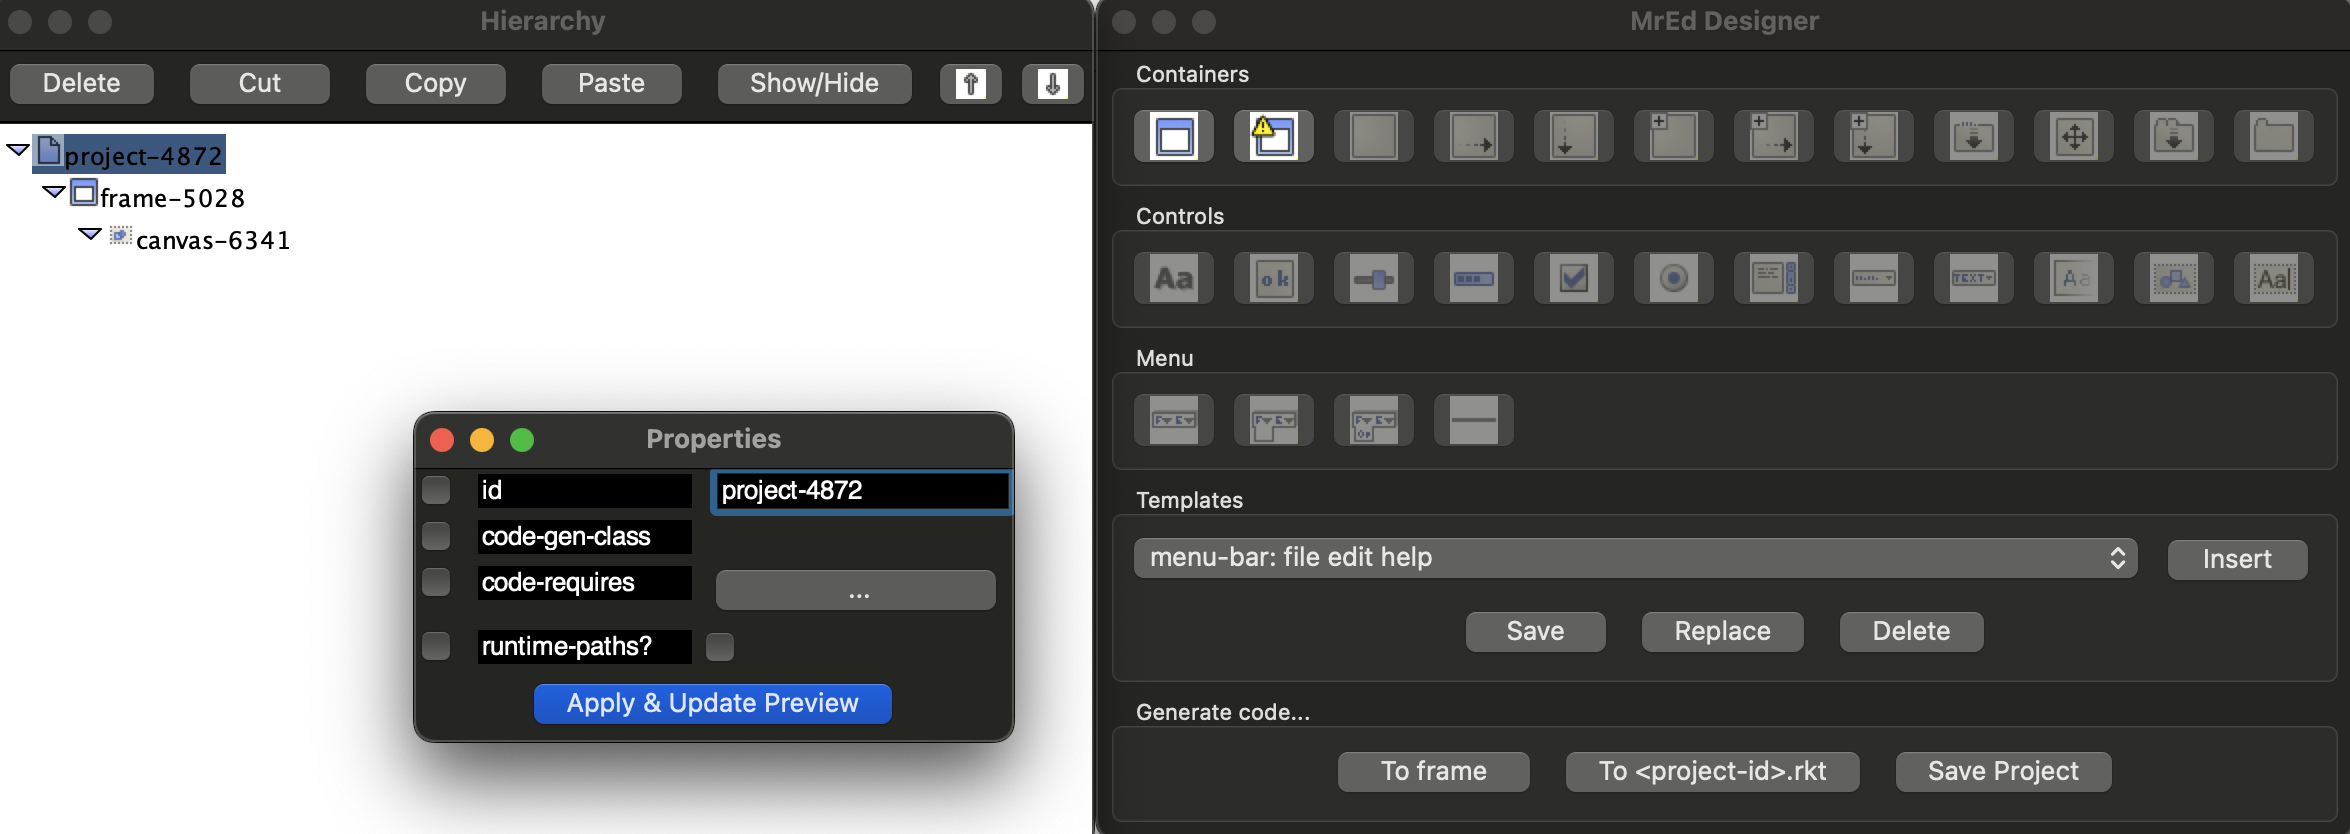Add a combo-field TEXT control
2350x834 pixels.
1974,278
